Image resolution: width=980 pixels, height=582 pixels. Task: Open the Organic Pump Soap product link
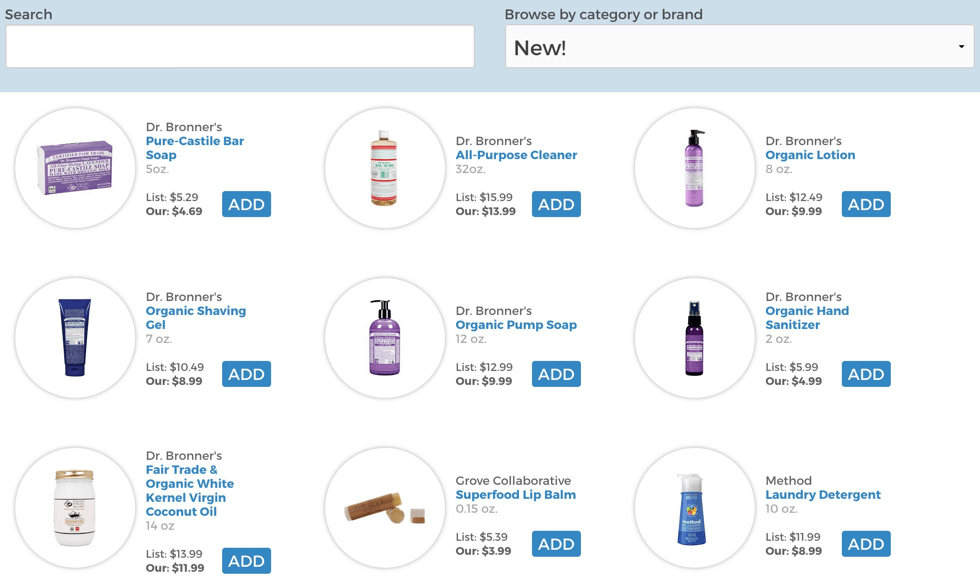pyautogui.click(x=516, y=325)
